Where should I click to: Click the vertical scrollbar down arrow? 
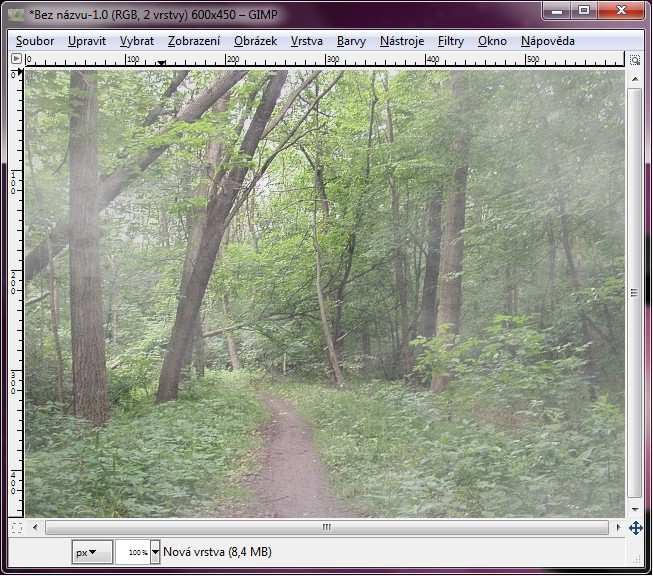point(635,509)
